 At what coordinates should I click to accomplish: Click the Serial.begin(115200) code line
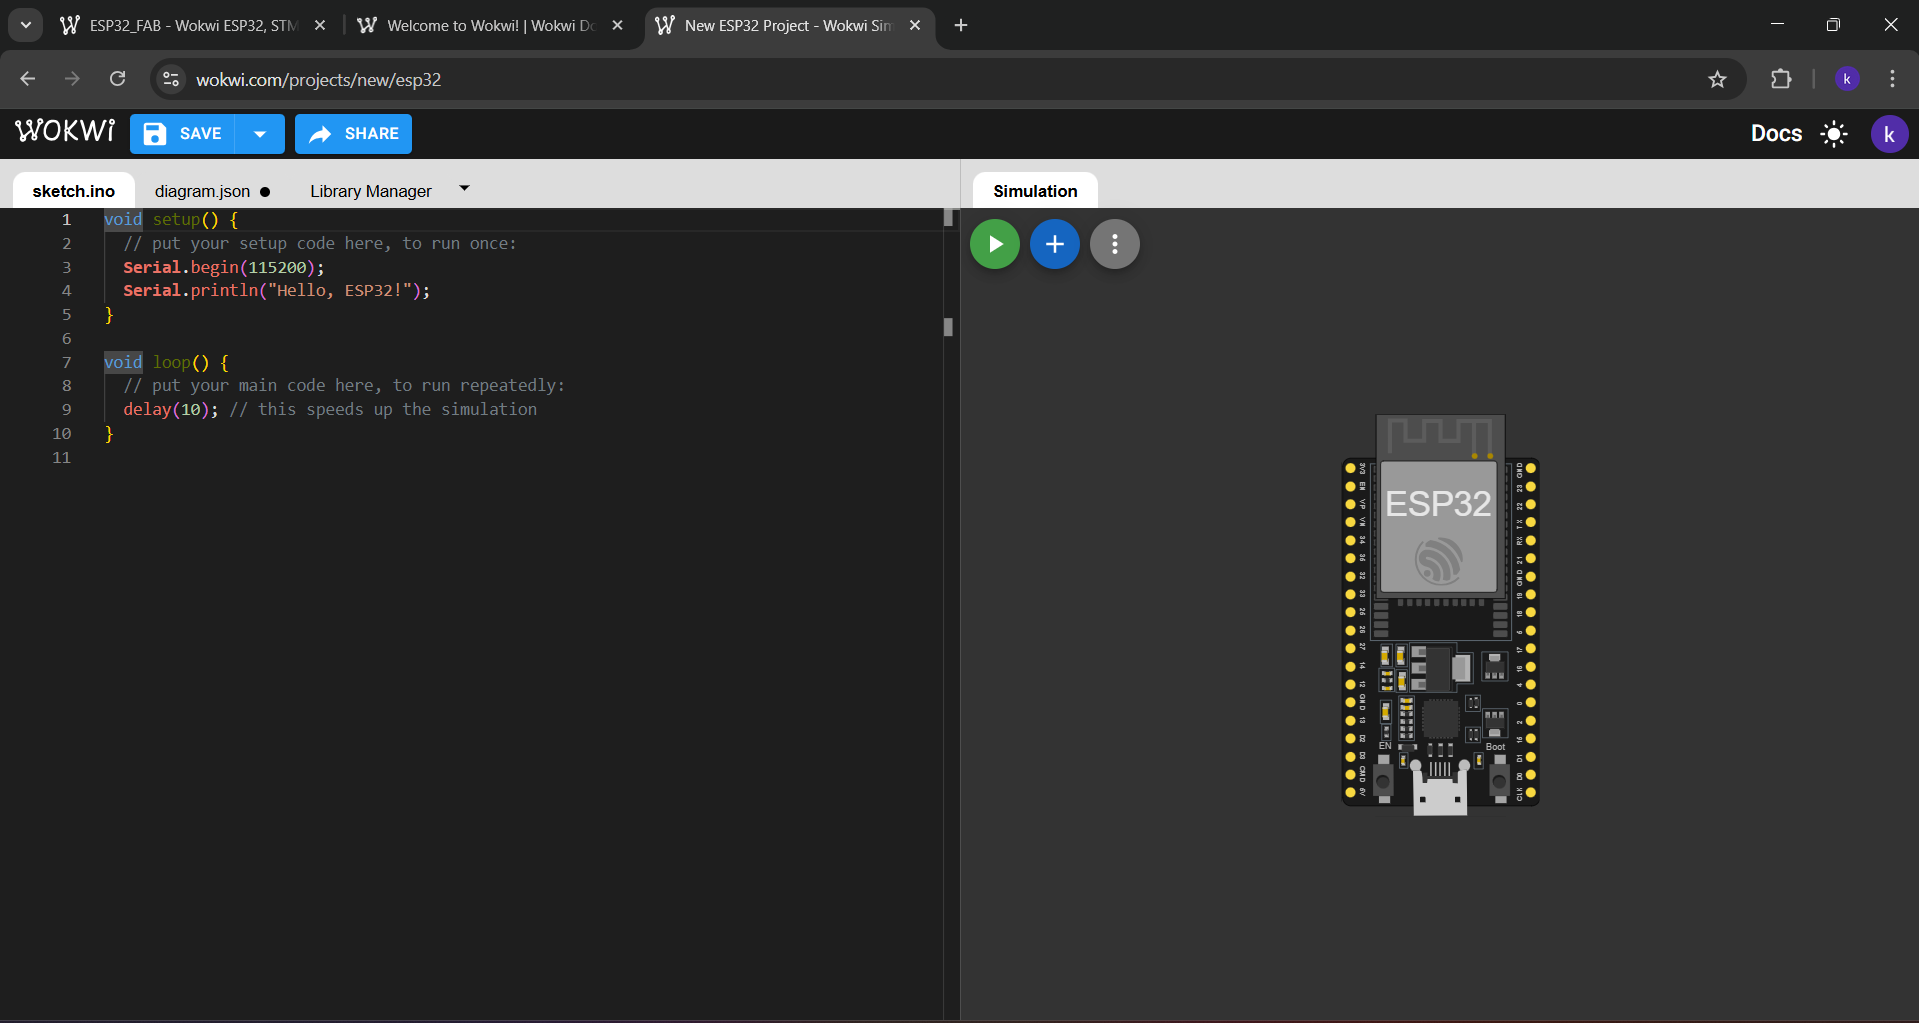tap(224, 267)
